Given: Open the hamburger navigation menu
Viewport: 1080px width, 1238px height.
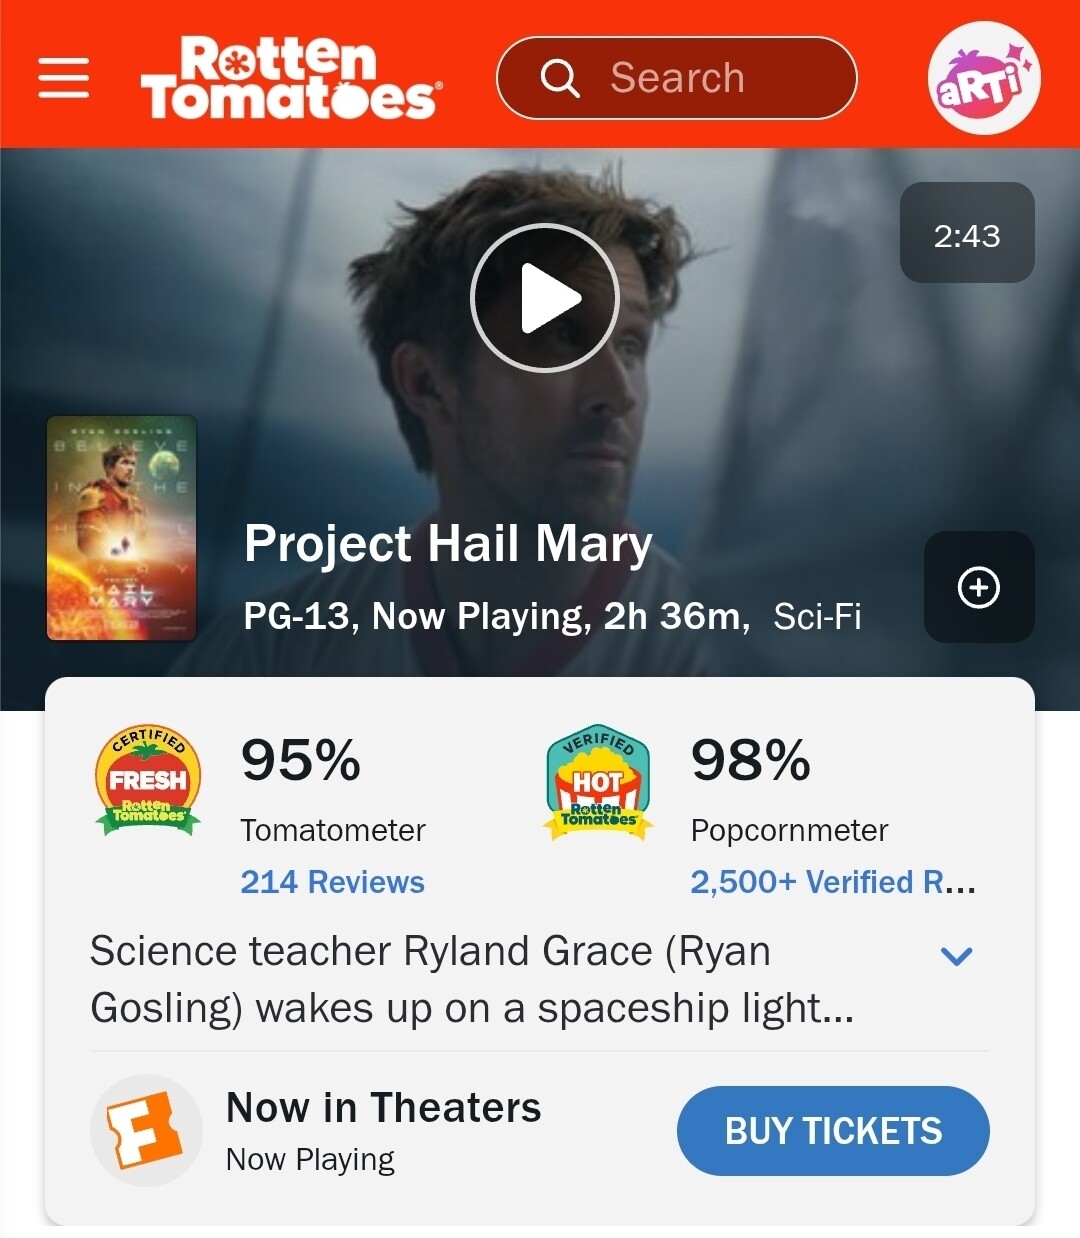Looking at the screenshot, I should click(64, 78).
